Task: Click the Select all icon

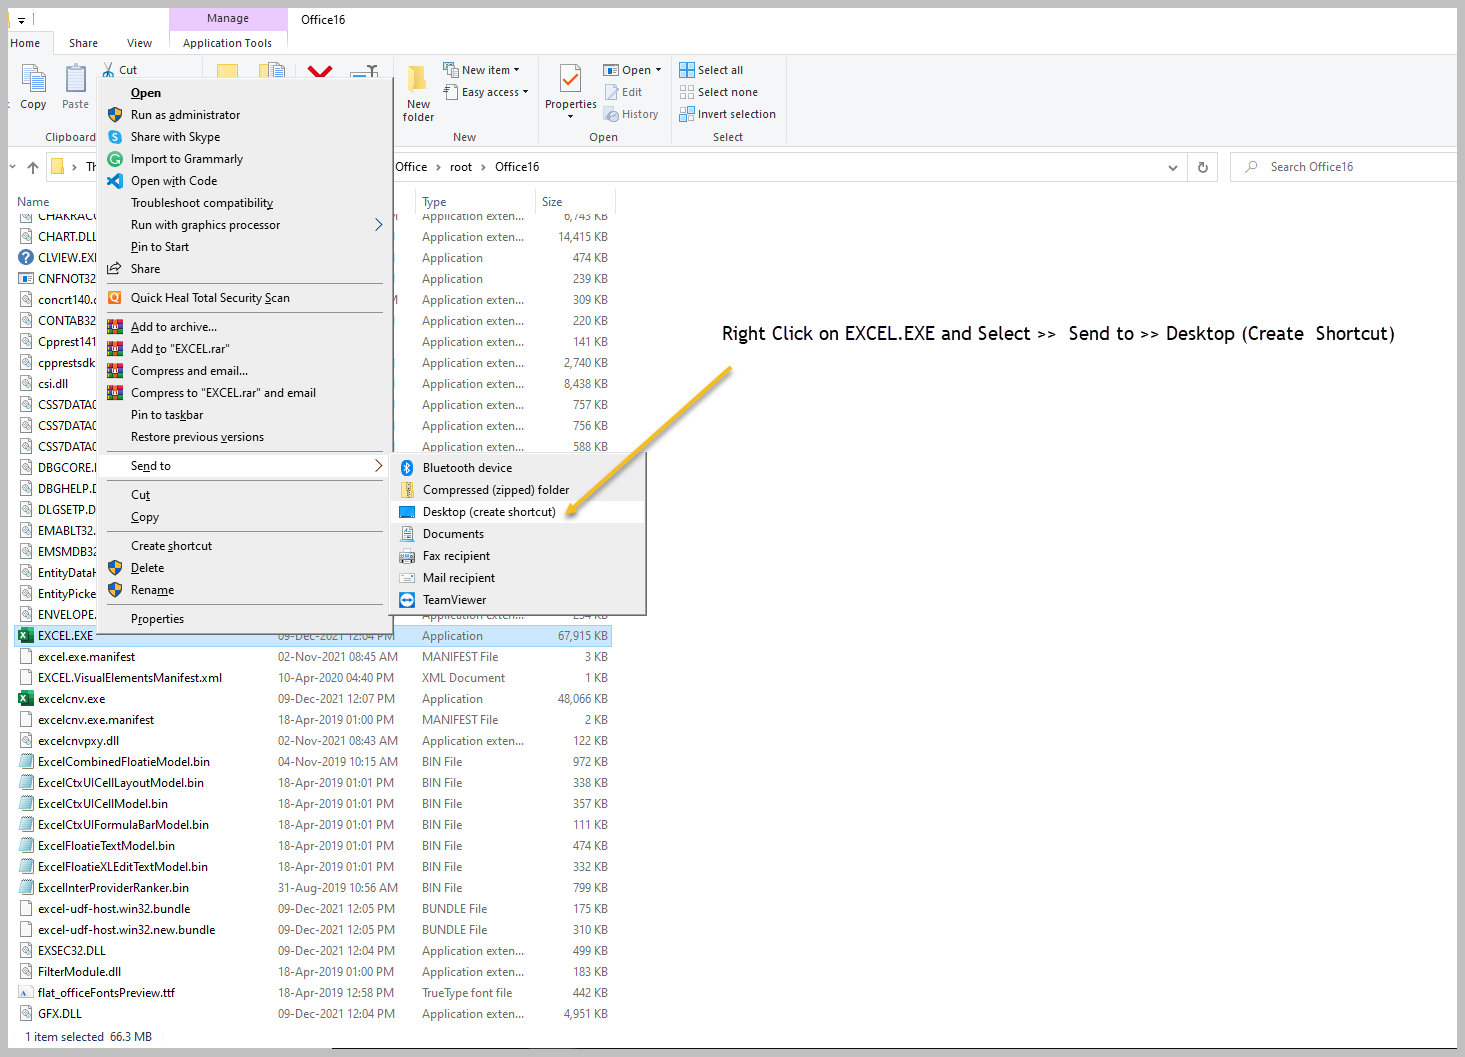Action: pos(687,70)
